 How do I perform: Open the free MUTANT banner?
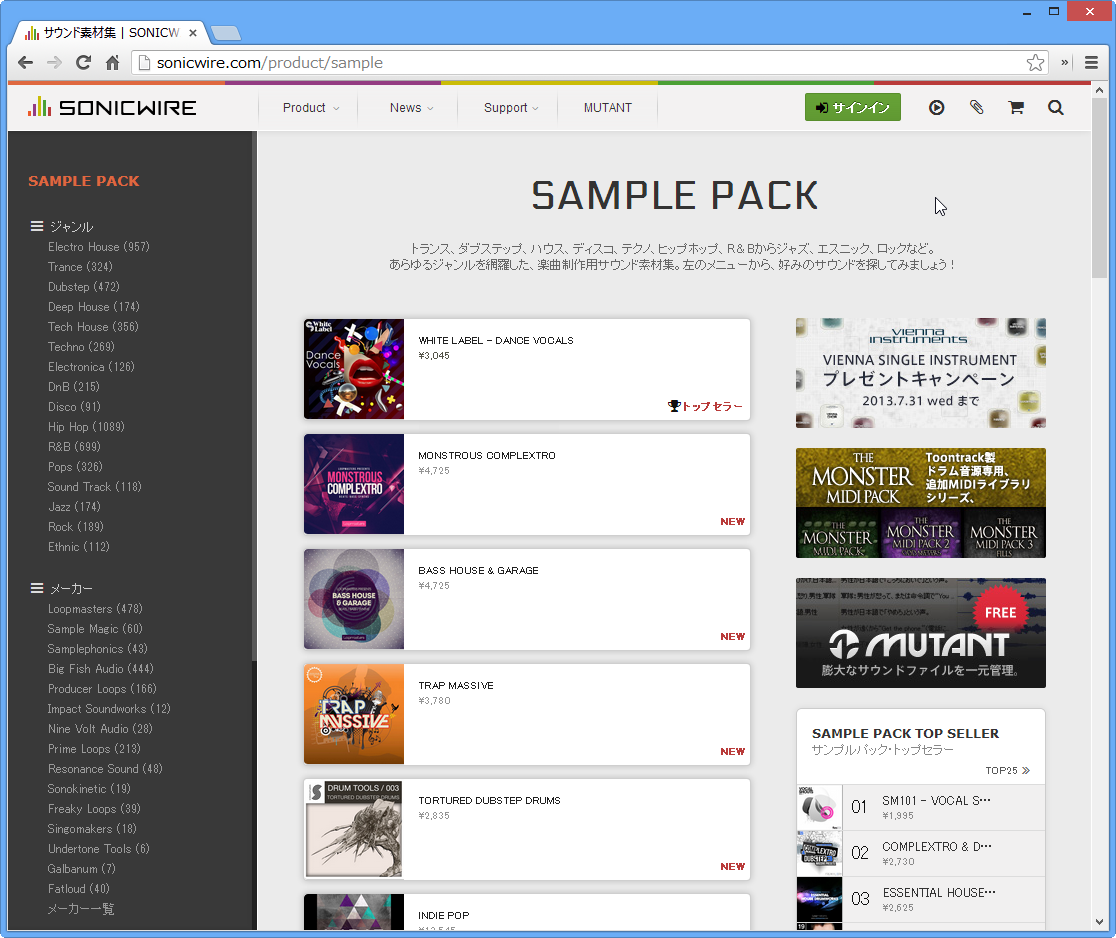921,633
